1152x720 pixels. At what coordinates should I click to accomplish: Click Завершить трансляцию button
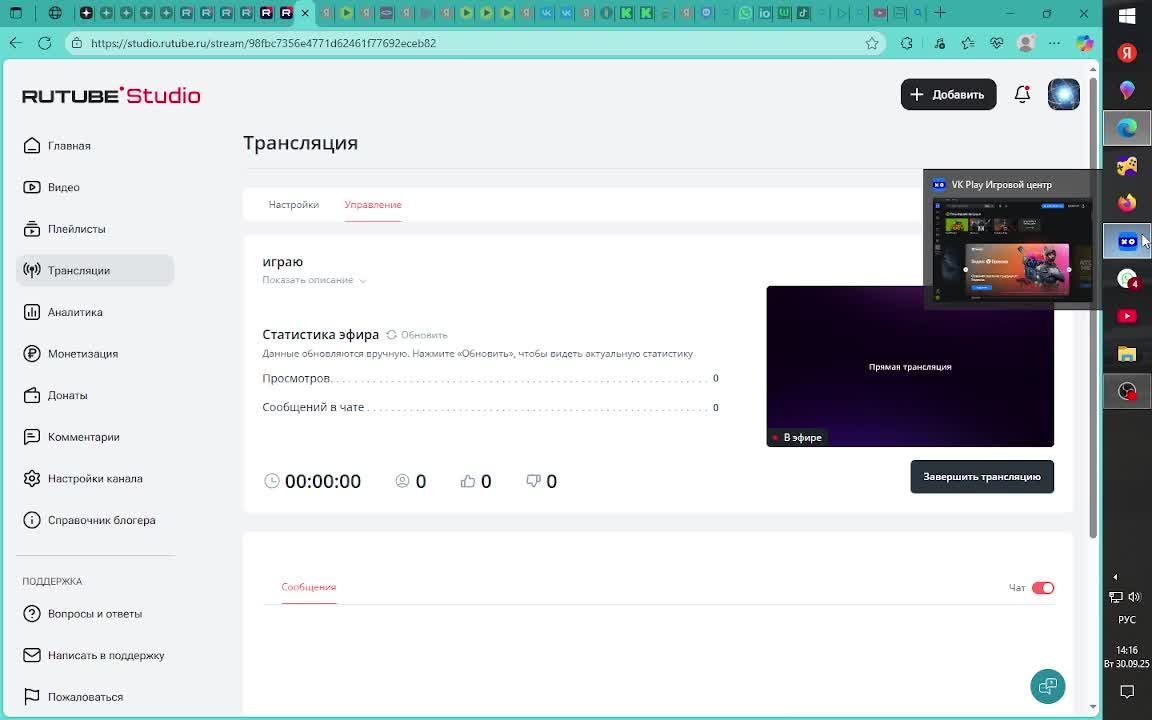[x=982, y=477]
